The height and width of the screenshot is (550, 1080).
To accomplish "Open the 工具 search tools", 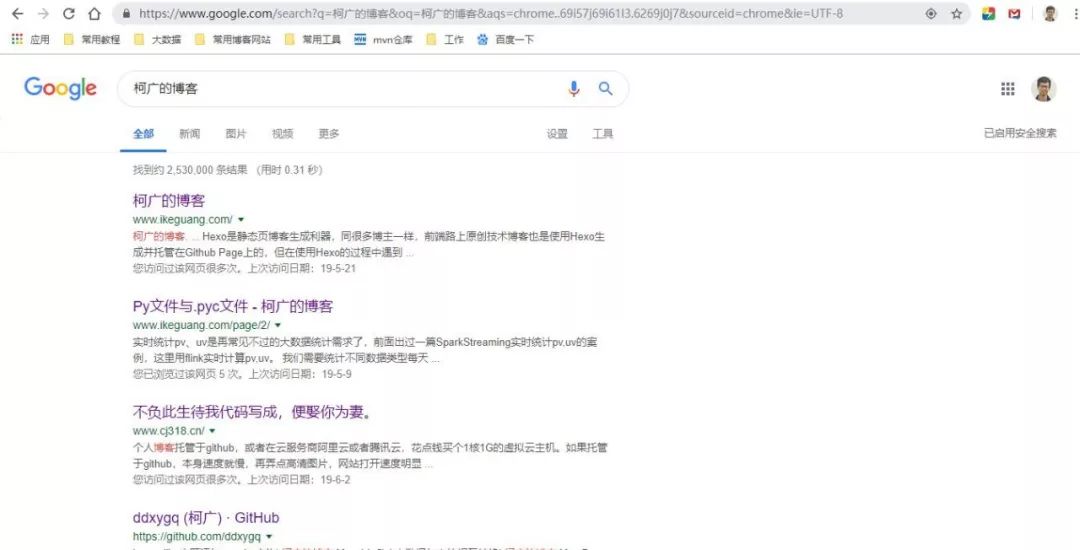I will click(603, 134).
